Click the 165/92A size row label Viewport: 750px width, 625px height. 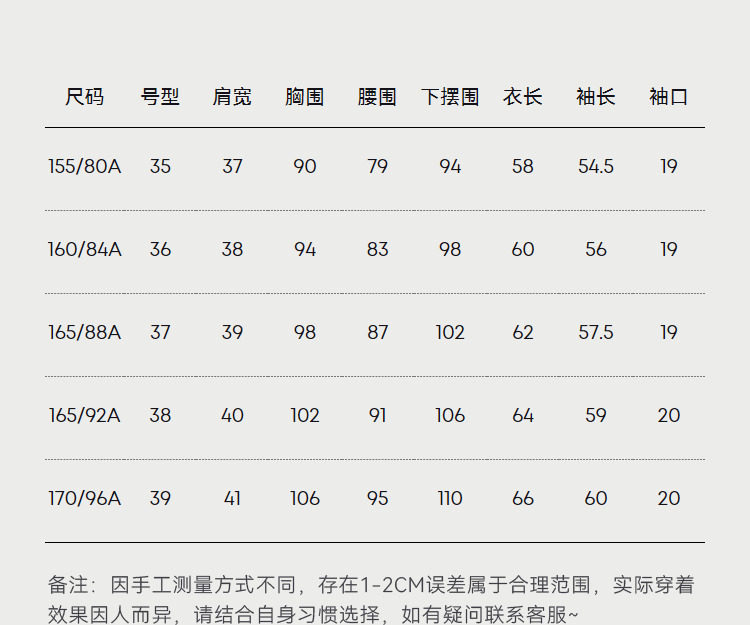click(x=85, y=415)
